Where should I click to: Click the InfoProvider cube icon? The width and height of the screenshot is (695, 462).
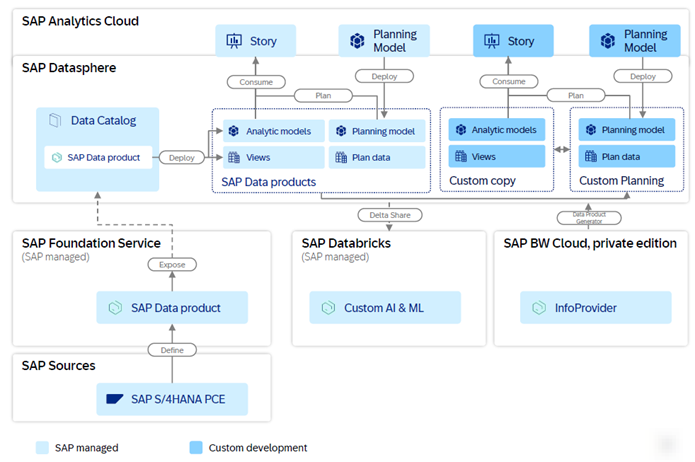click(540, 308)
